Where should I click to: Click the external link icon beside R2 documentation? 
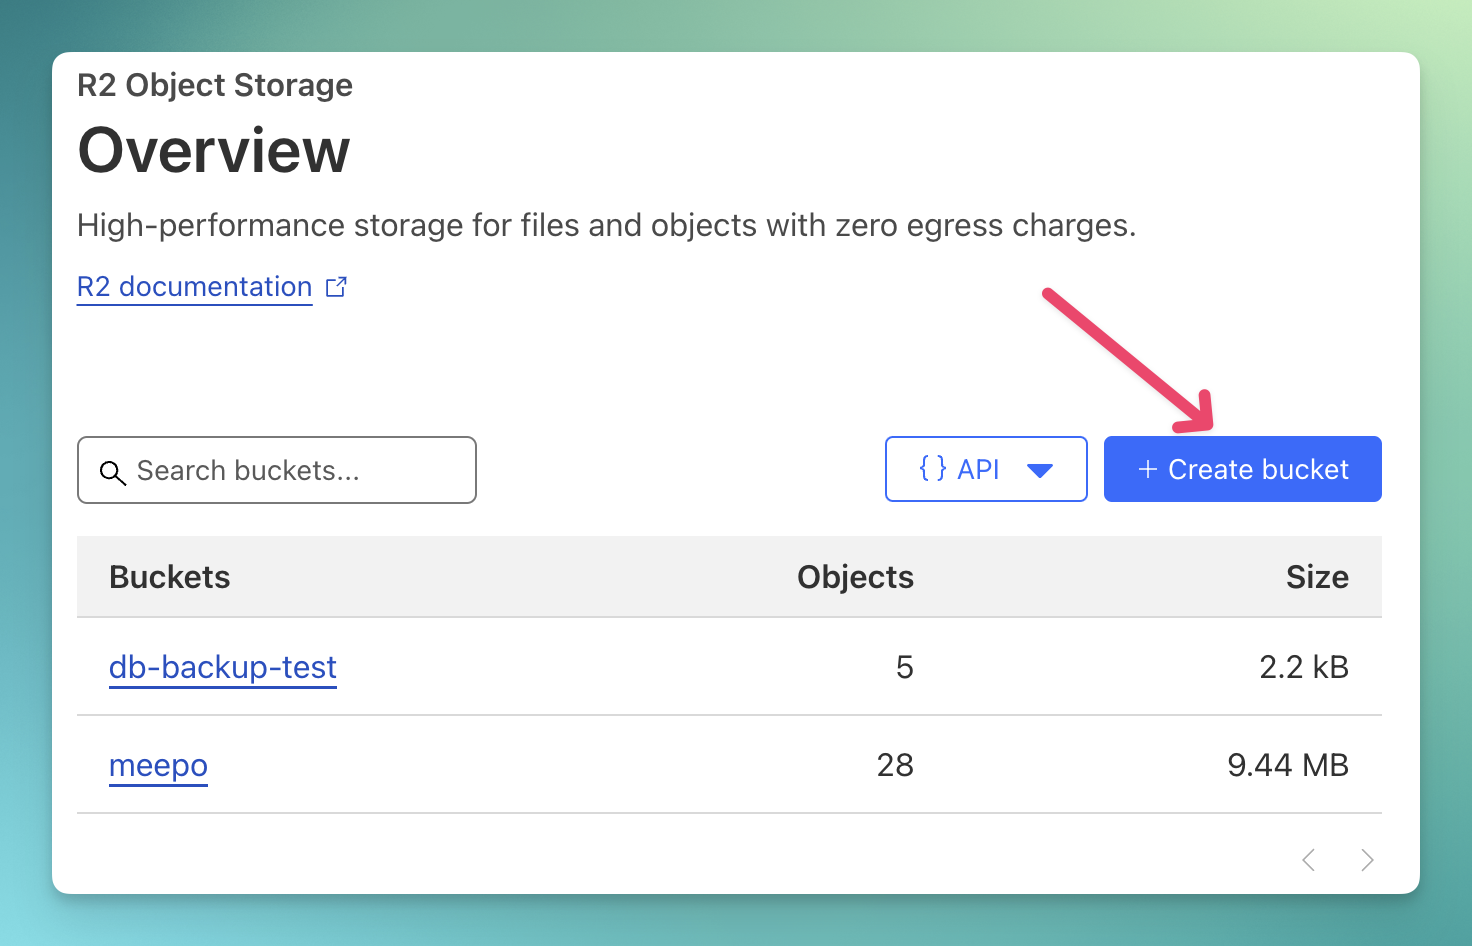click(337, 287)
